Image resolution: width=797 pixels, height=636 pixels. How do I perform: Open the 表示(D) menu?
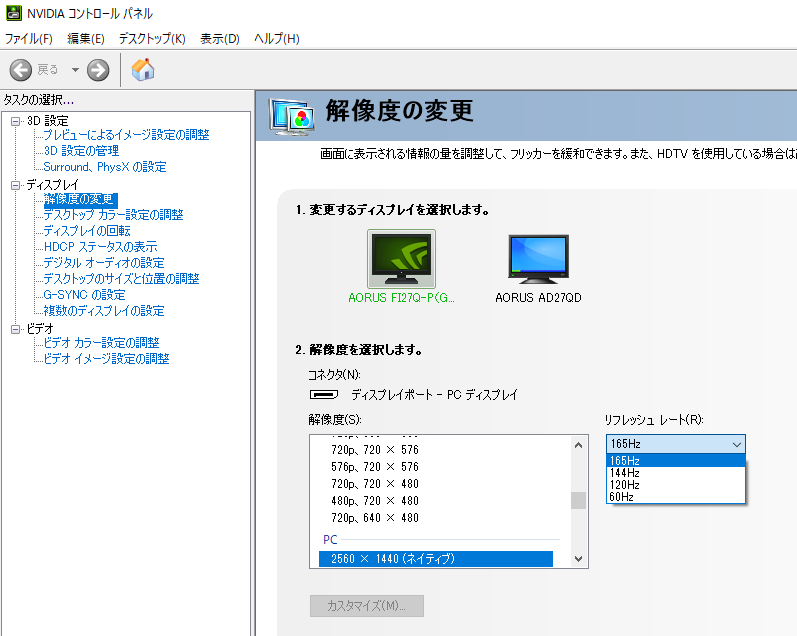[220, 39]
